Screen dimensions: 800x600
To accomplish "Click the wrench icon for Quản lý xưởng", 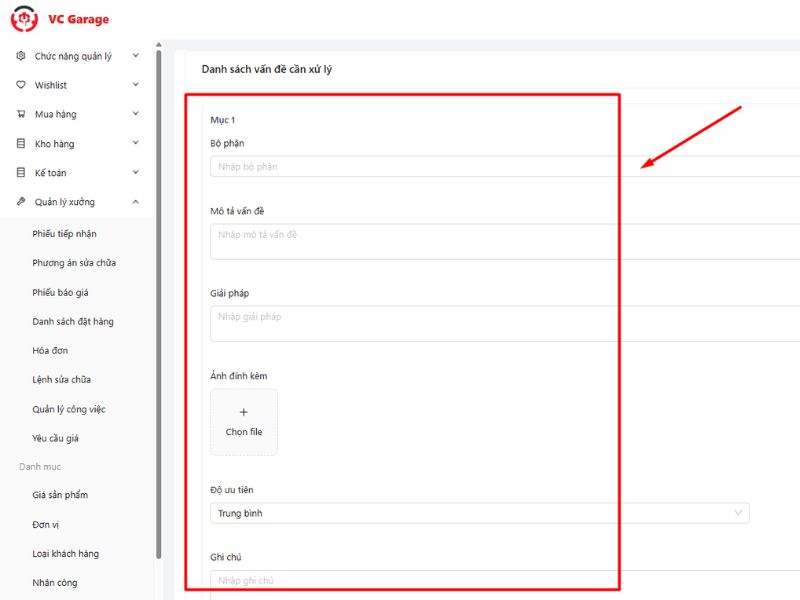I will [21, 202].
